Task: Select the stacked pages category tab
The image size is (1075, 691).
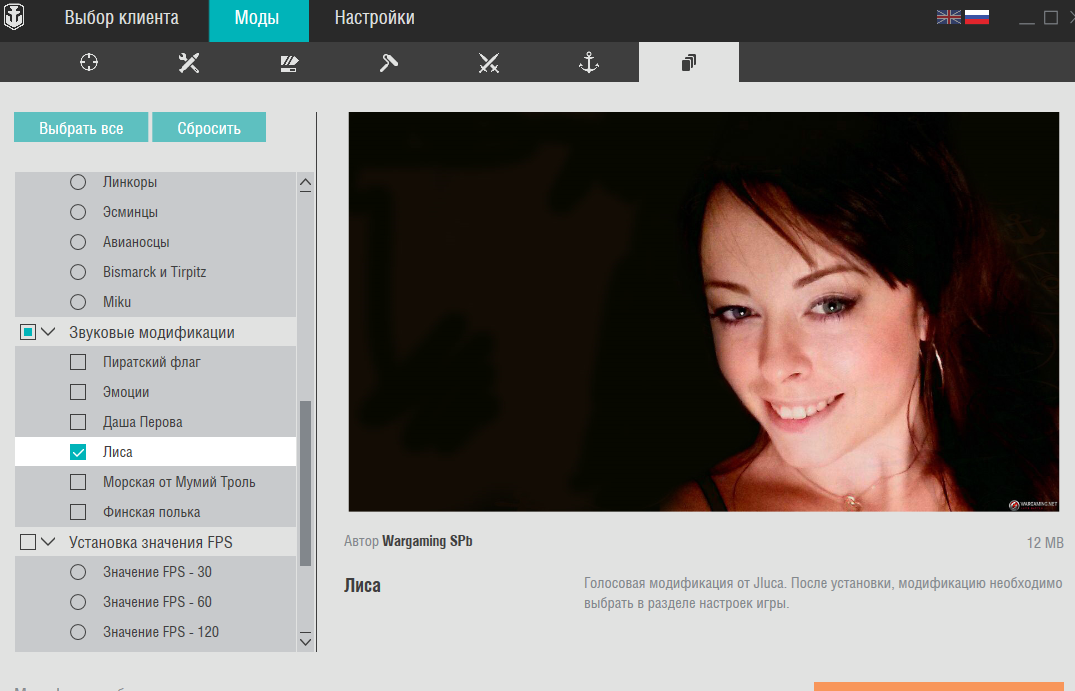Action: (x=688, y=63)
